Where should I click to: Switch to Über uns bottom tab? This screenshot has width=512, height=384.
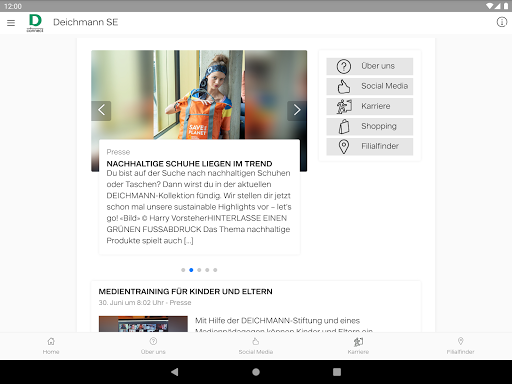pyautogui.click(x=153, y=346)
